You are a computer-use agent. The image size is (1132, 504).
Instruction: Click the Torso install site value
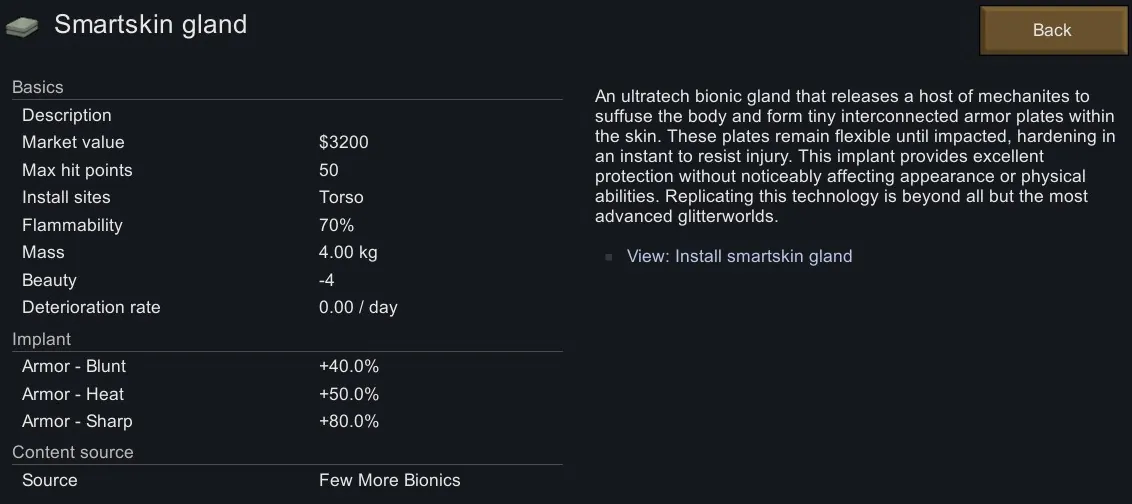tap(341, 197)
